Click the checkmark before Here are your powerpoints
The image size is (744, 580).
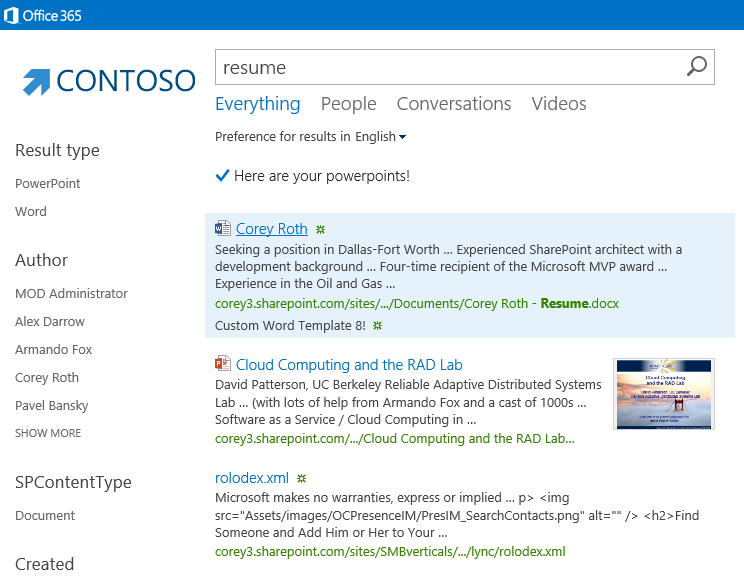pyautogui.click(x=222, y=176)
